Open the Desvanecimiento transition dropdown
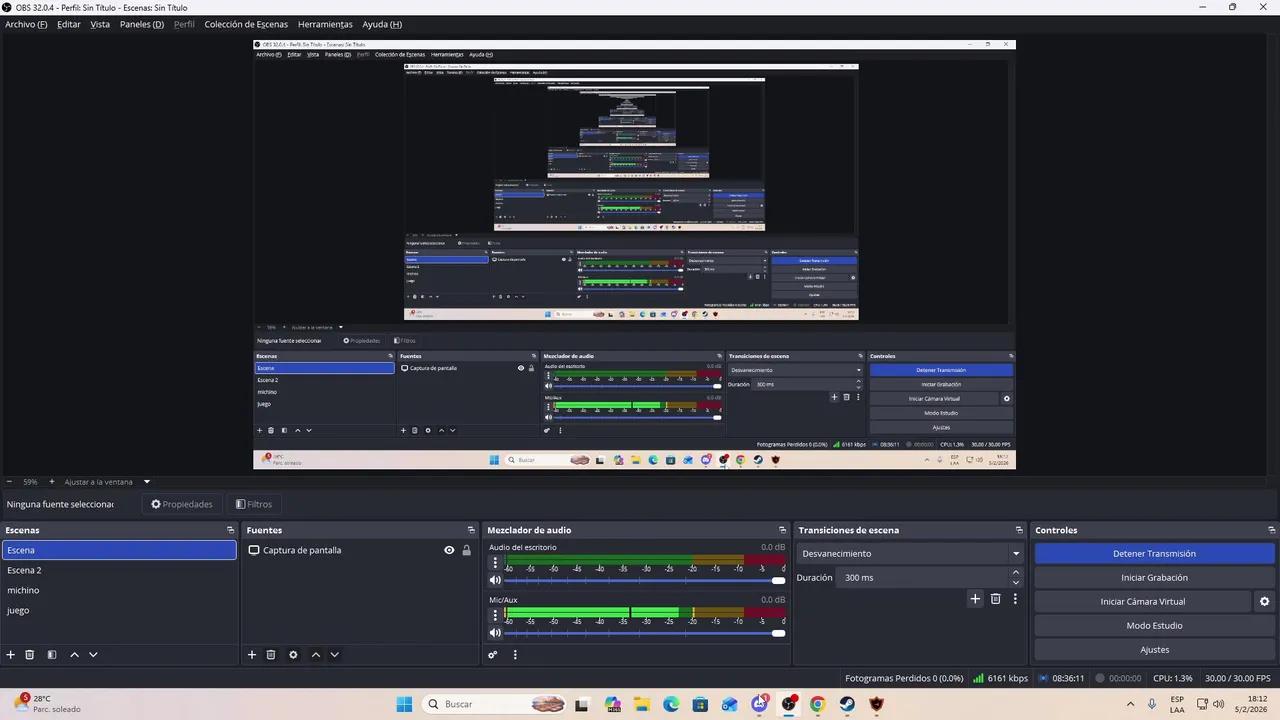 (908, 553)
